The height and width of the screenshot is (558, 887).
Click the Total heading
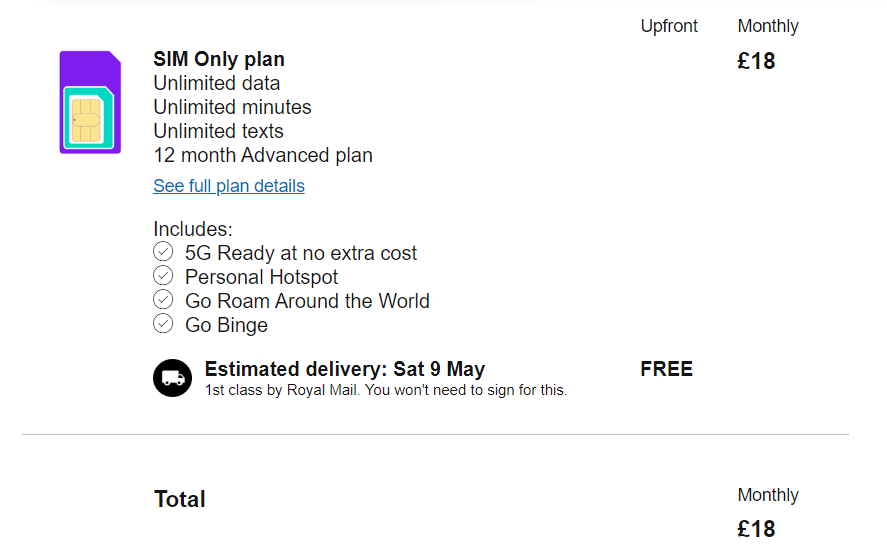click(180, 499)
